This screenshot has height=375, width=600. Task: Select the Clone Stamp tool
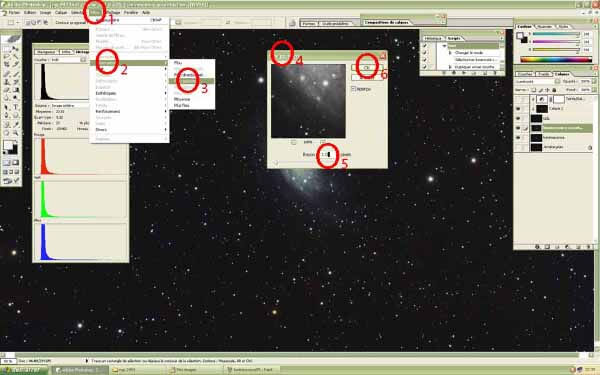7,82
